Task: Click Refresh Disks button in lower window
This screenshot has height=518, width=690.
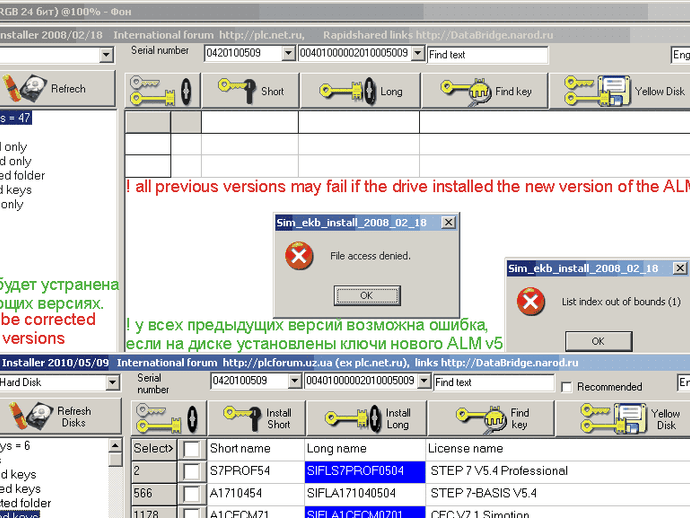Action: click(59, 416)
